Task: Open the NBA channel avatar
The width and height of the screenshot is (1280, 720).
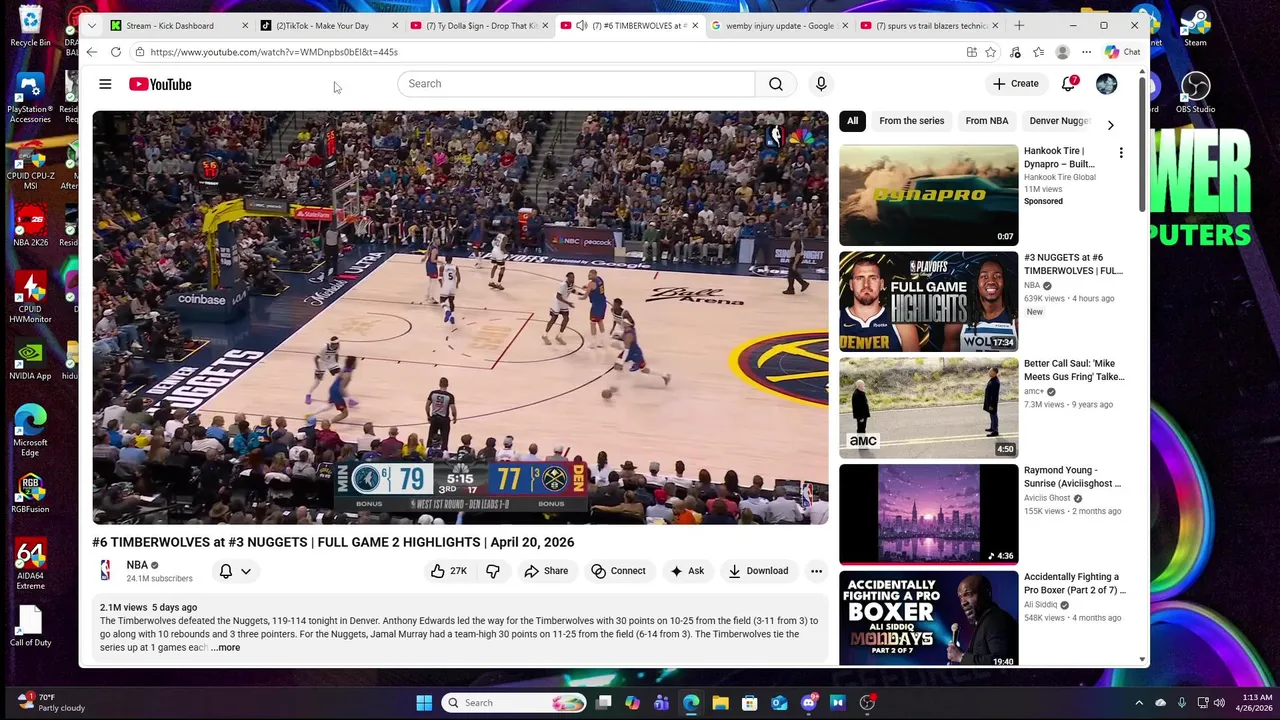Action: (x=105, y=571)
